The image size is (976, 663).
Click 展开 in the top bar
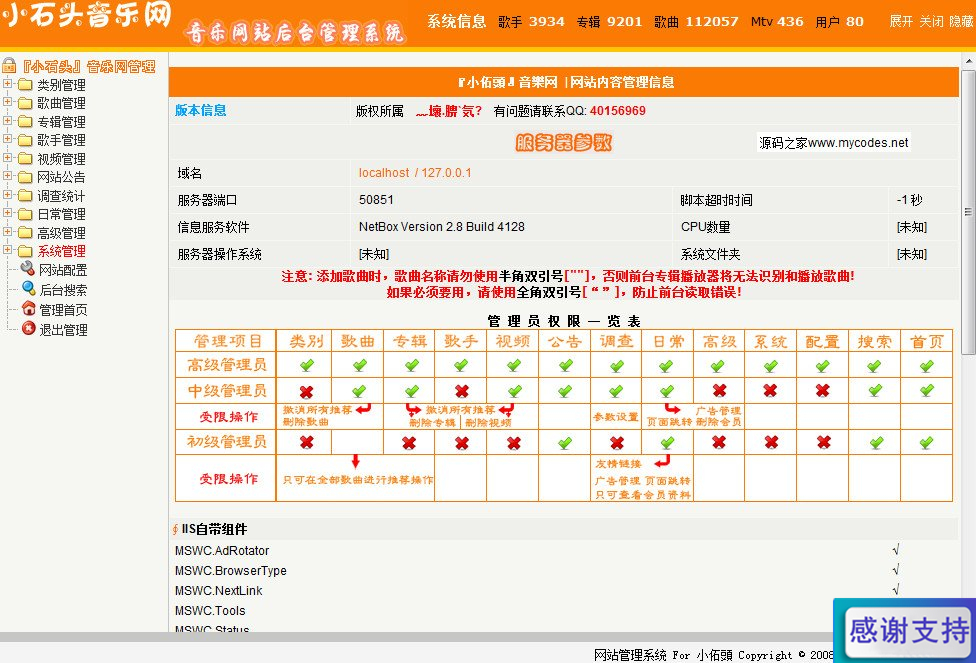[x=901, y=21]
